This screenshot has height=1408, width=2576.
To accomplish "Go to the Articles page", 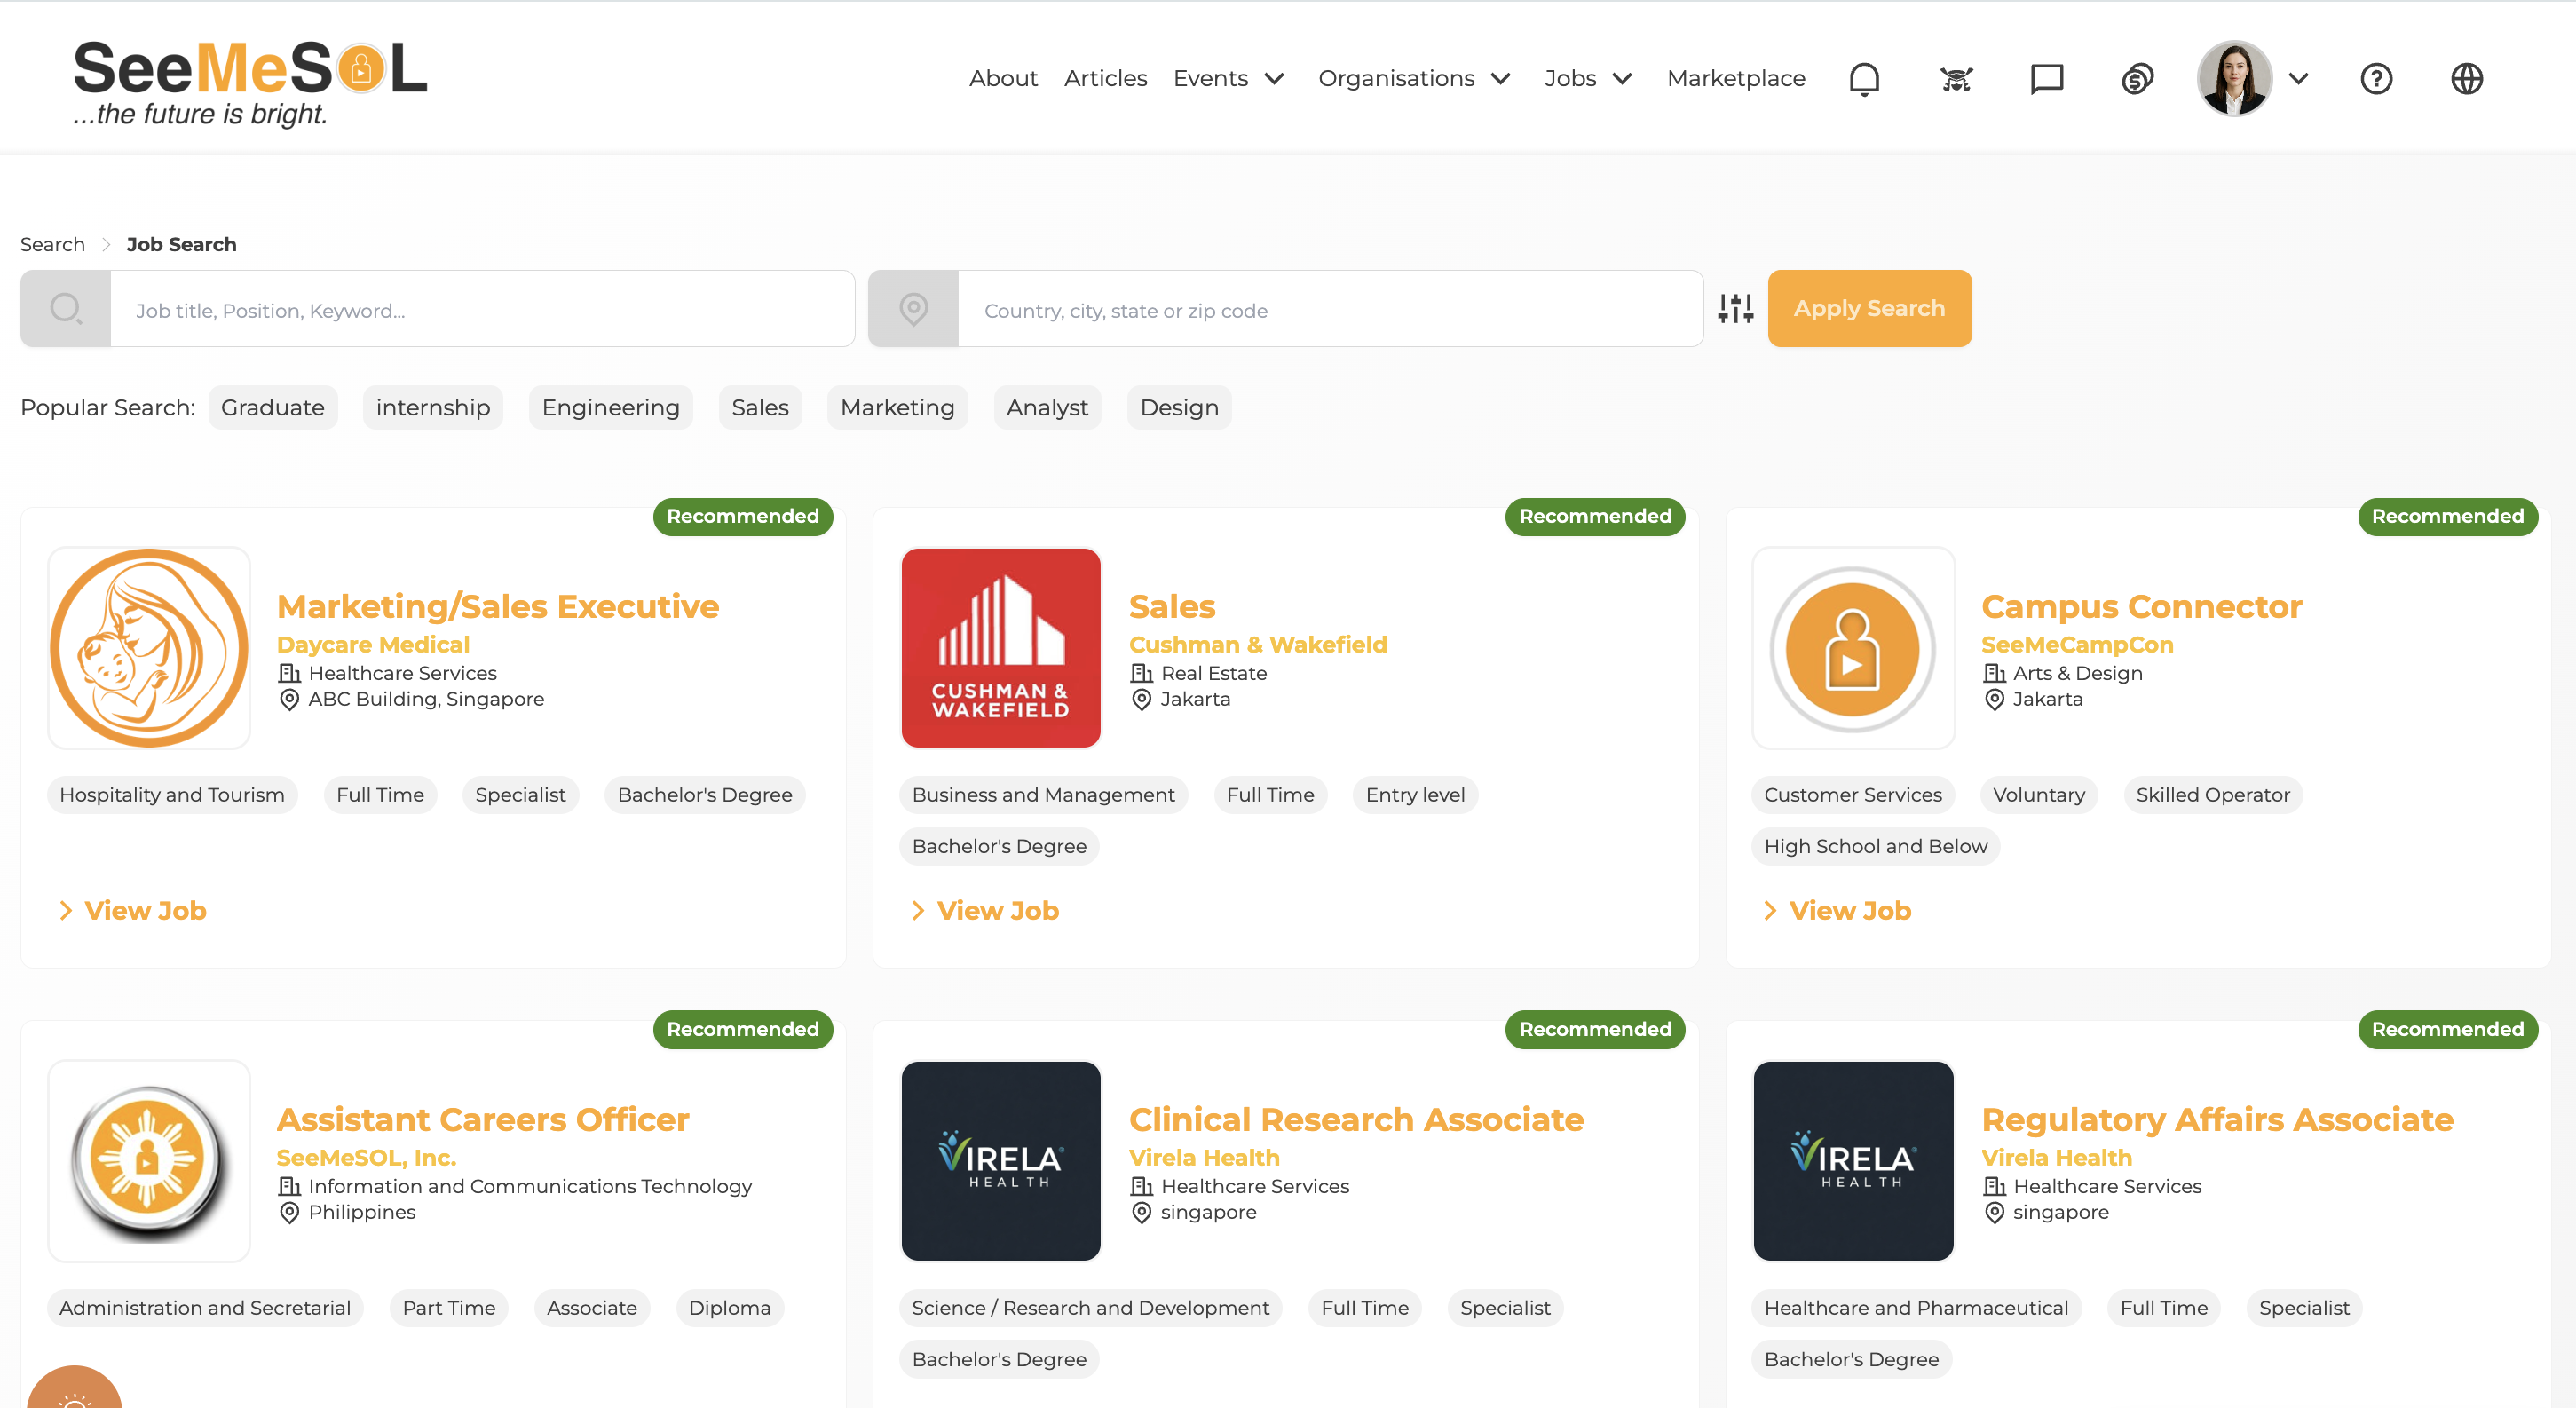I will (1104, 78).
